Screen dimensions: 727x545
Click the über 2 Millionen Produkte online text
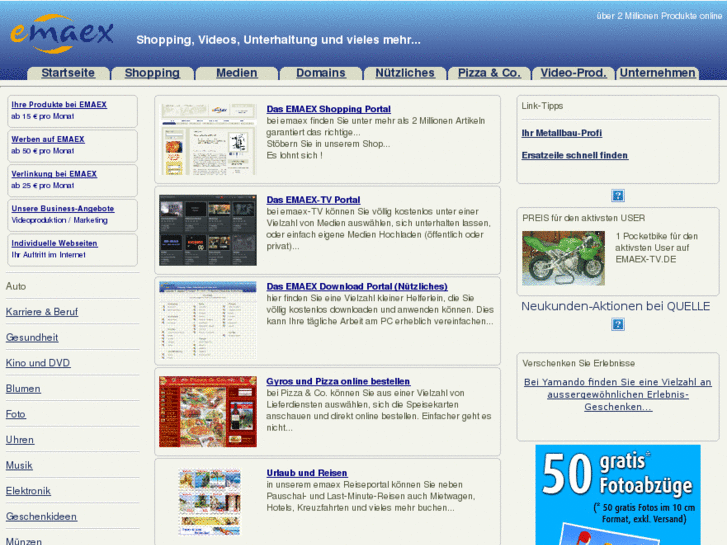point(659,16)
